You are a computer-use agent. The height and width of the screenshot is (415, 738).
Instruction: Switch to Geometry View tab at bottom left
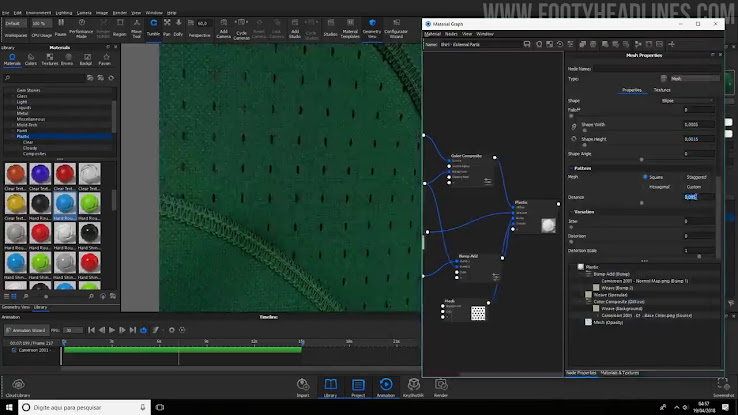[x=16, y=307]
